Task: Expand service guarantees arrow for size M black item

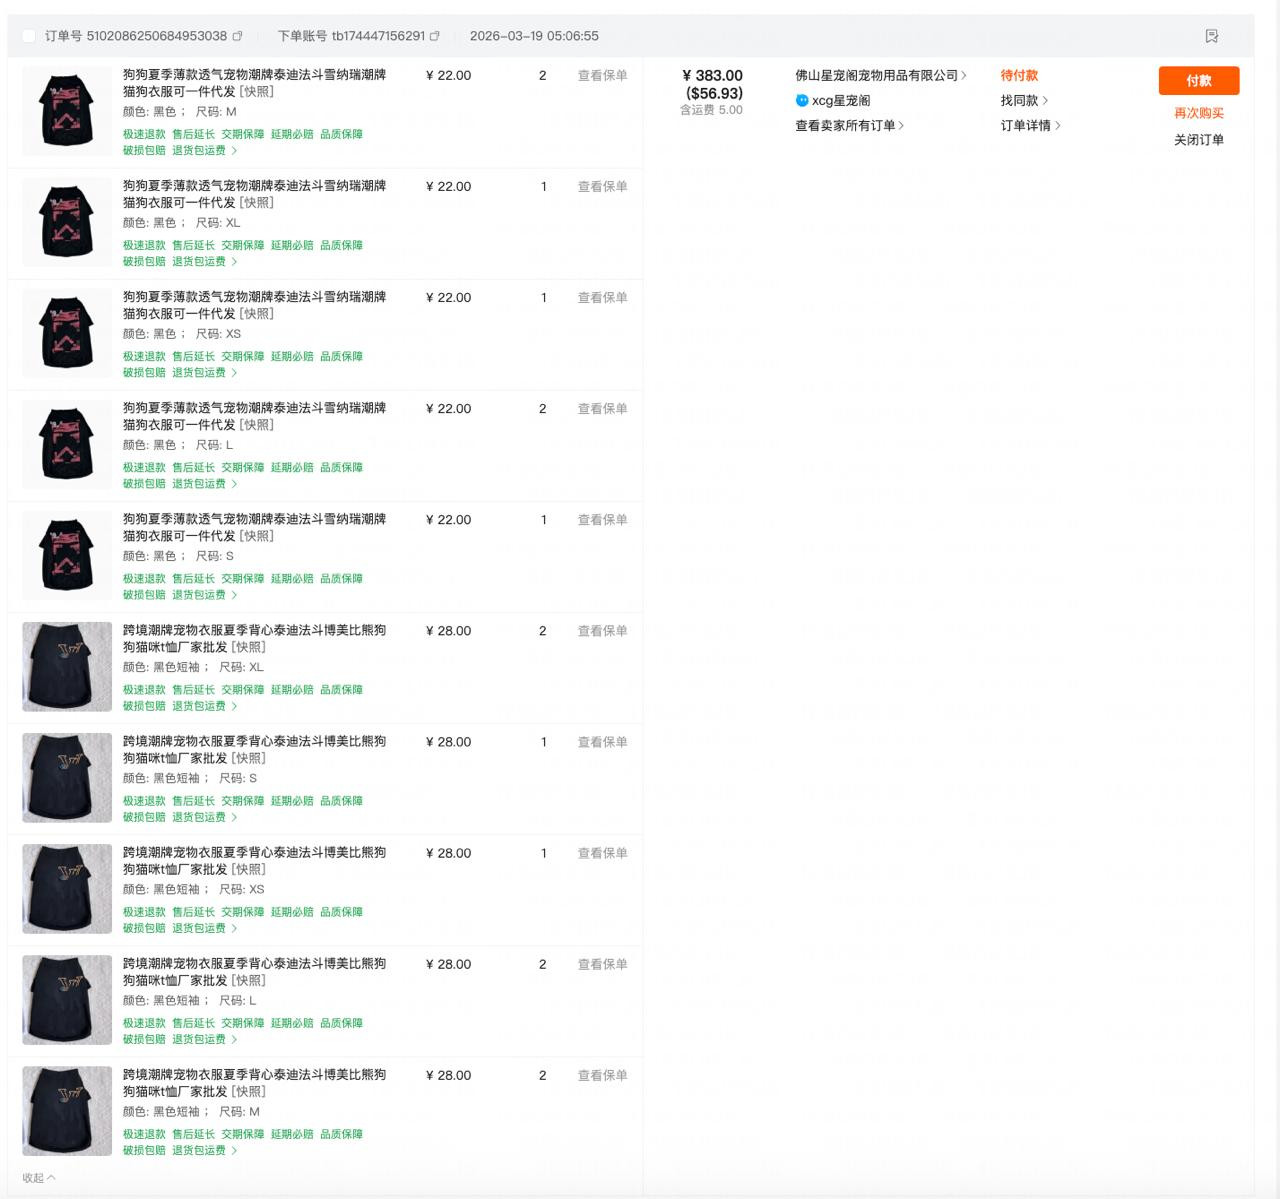Action: coord(235,151)
